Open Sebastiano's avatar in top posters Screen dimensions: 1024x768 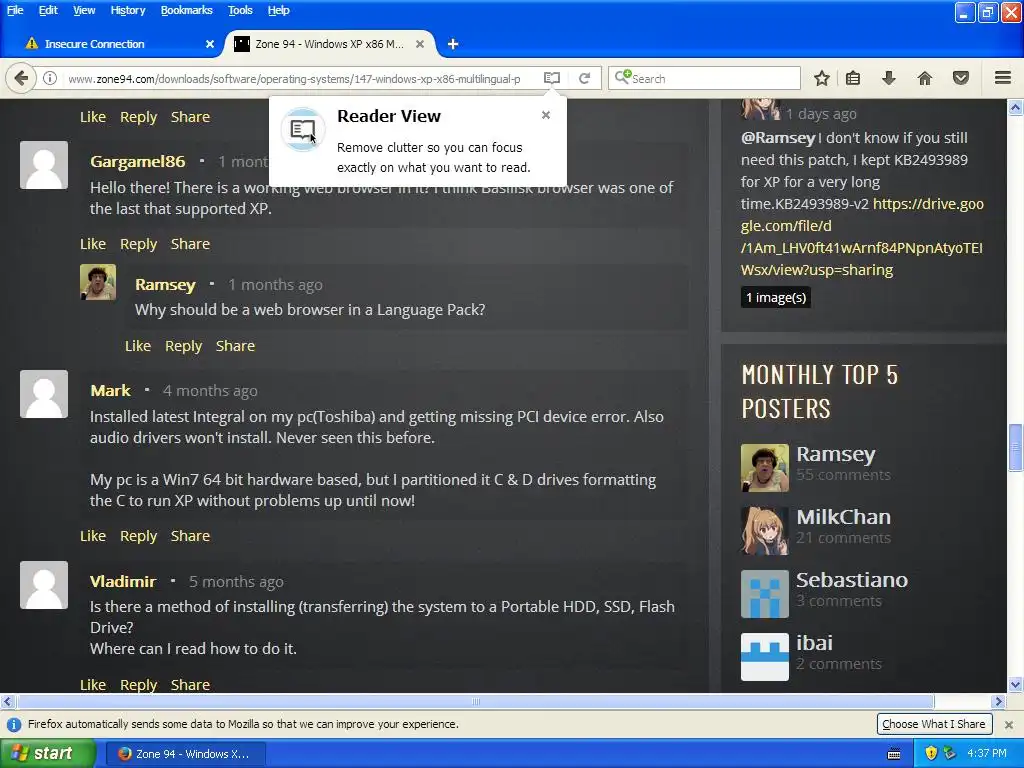click(x=765, y=594)
